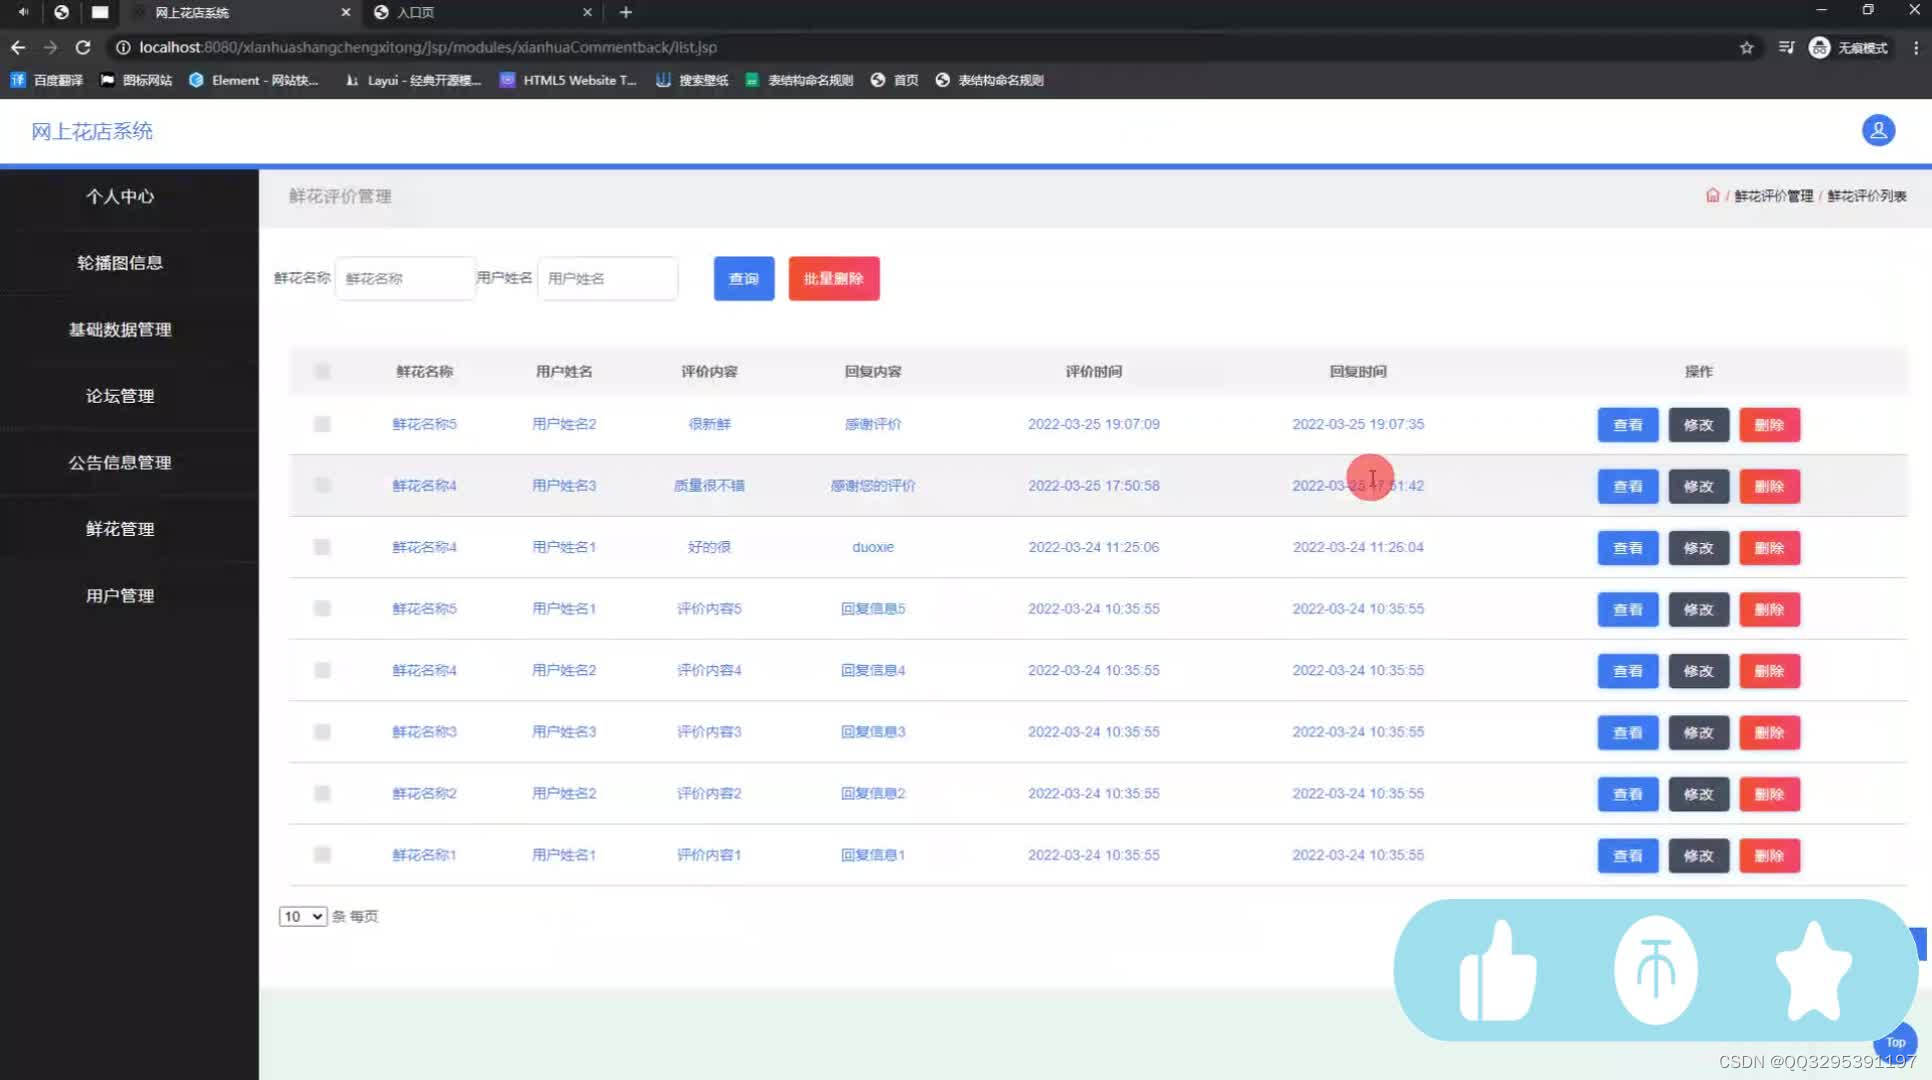Open the browser three-dot menu

click(1915, 47)
